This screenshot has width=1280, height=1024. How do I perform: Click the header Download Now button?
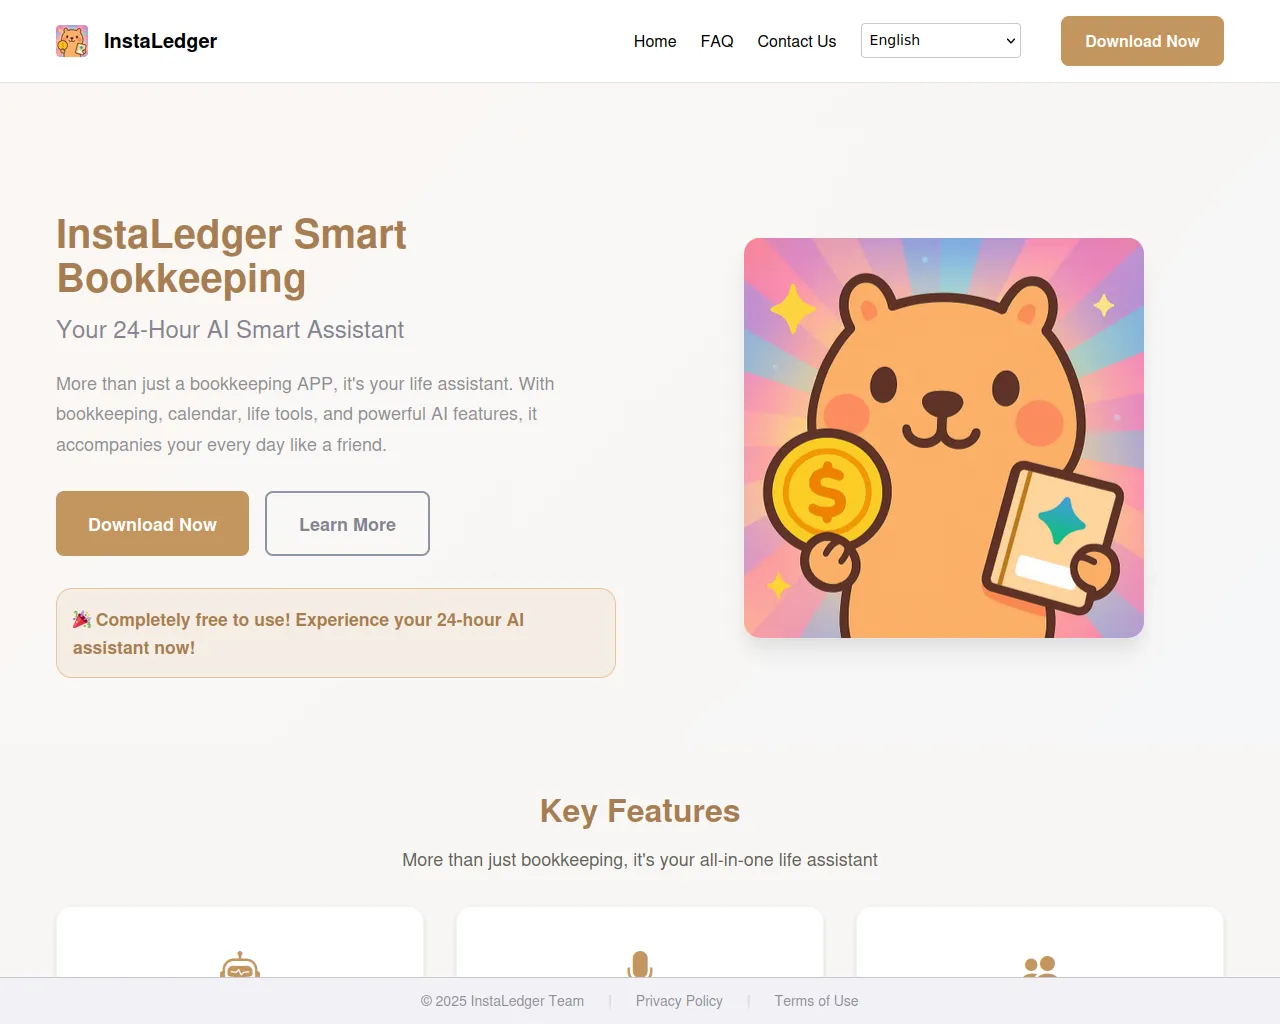1142,41
